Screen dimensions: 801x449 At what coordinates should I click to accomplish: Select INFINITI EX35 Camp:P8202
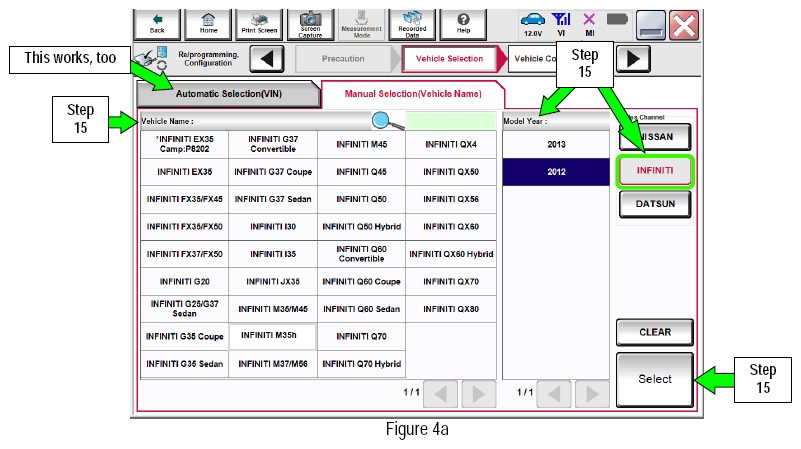184,145
